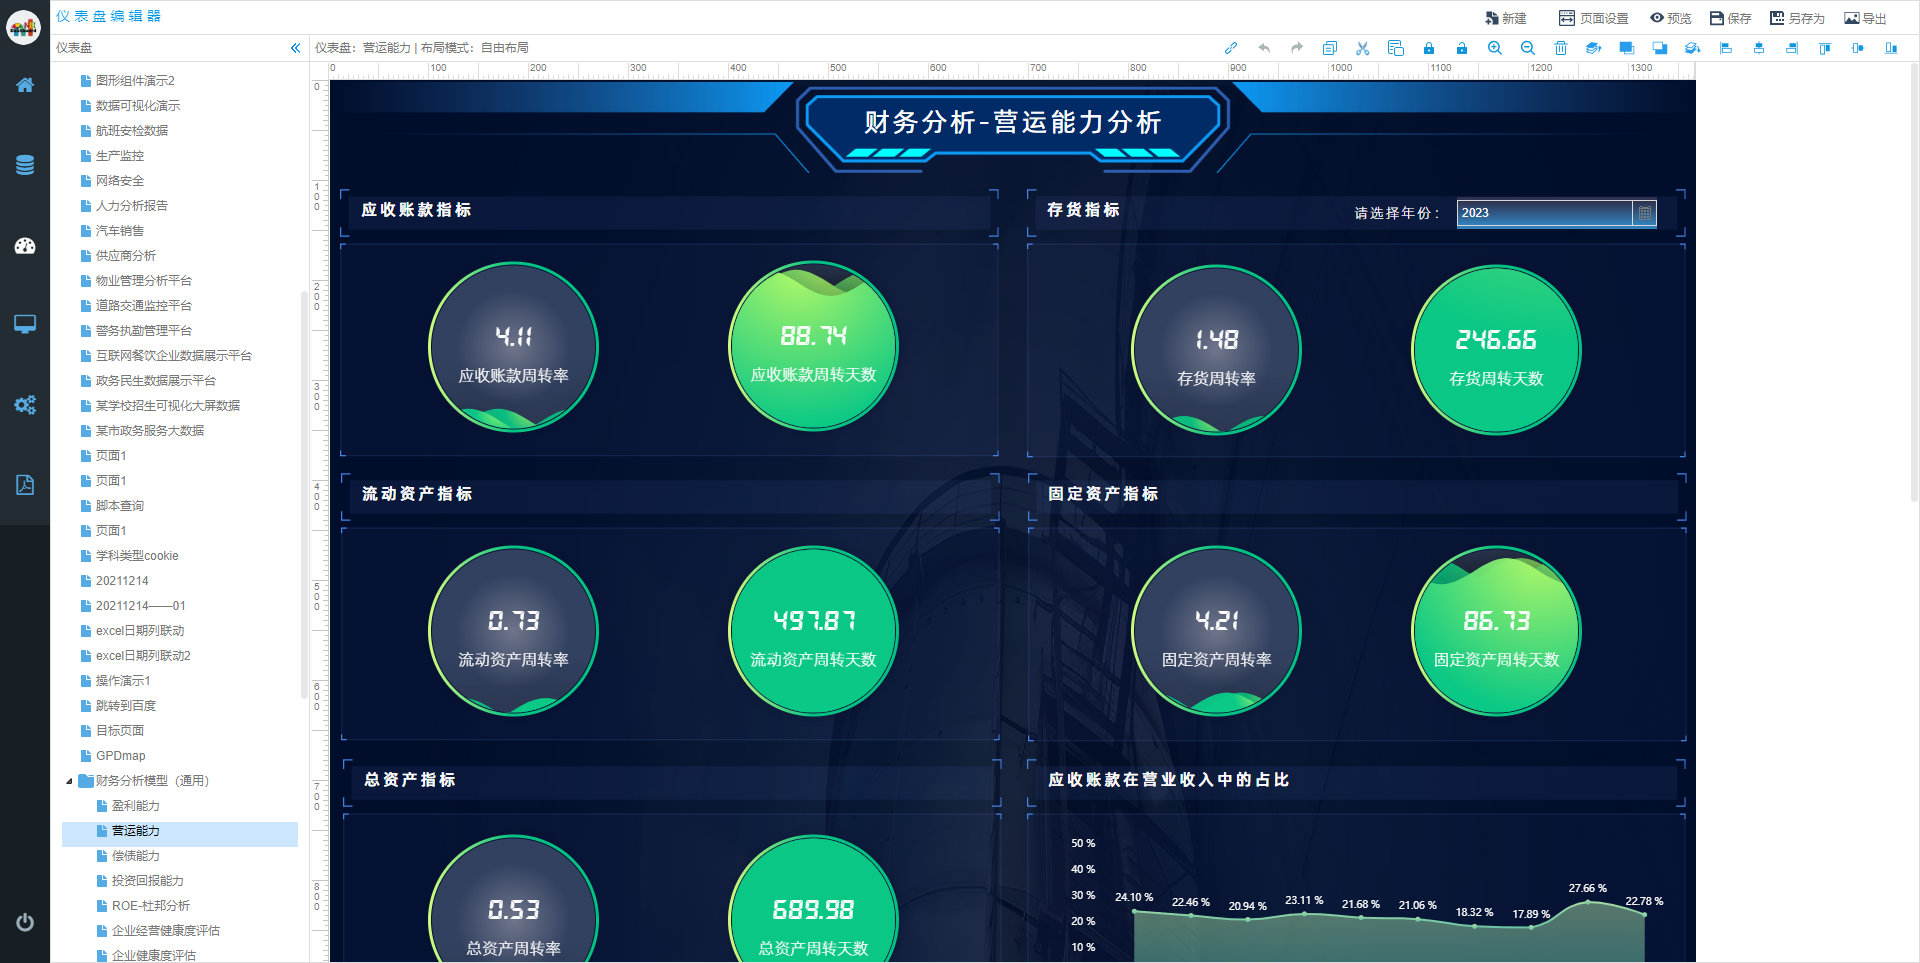Click the tree panel vertical scrollbar
The width and height of the screenshot is (1920, 963).
click(x=304, y=495)
